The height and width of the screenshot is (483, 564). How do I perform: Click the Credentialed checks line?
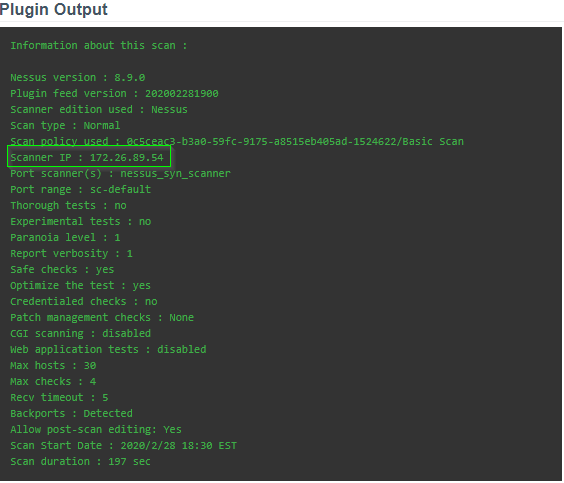tap(84, 301)
